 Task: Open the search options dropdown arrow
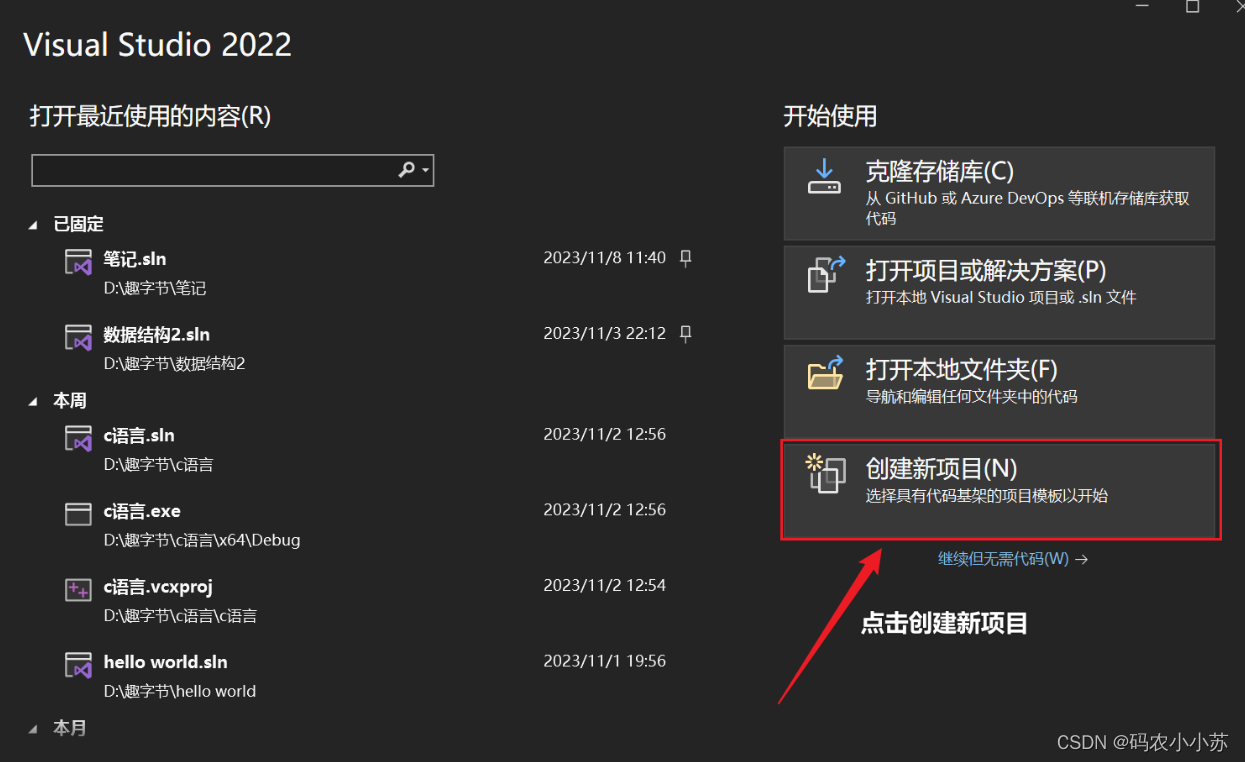[426, 171]
